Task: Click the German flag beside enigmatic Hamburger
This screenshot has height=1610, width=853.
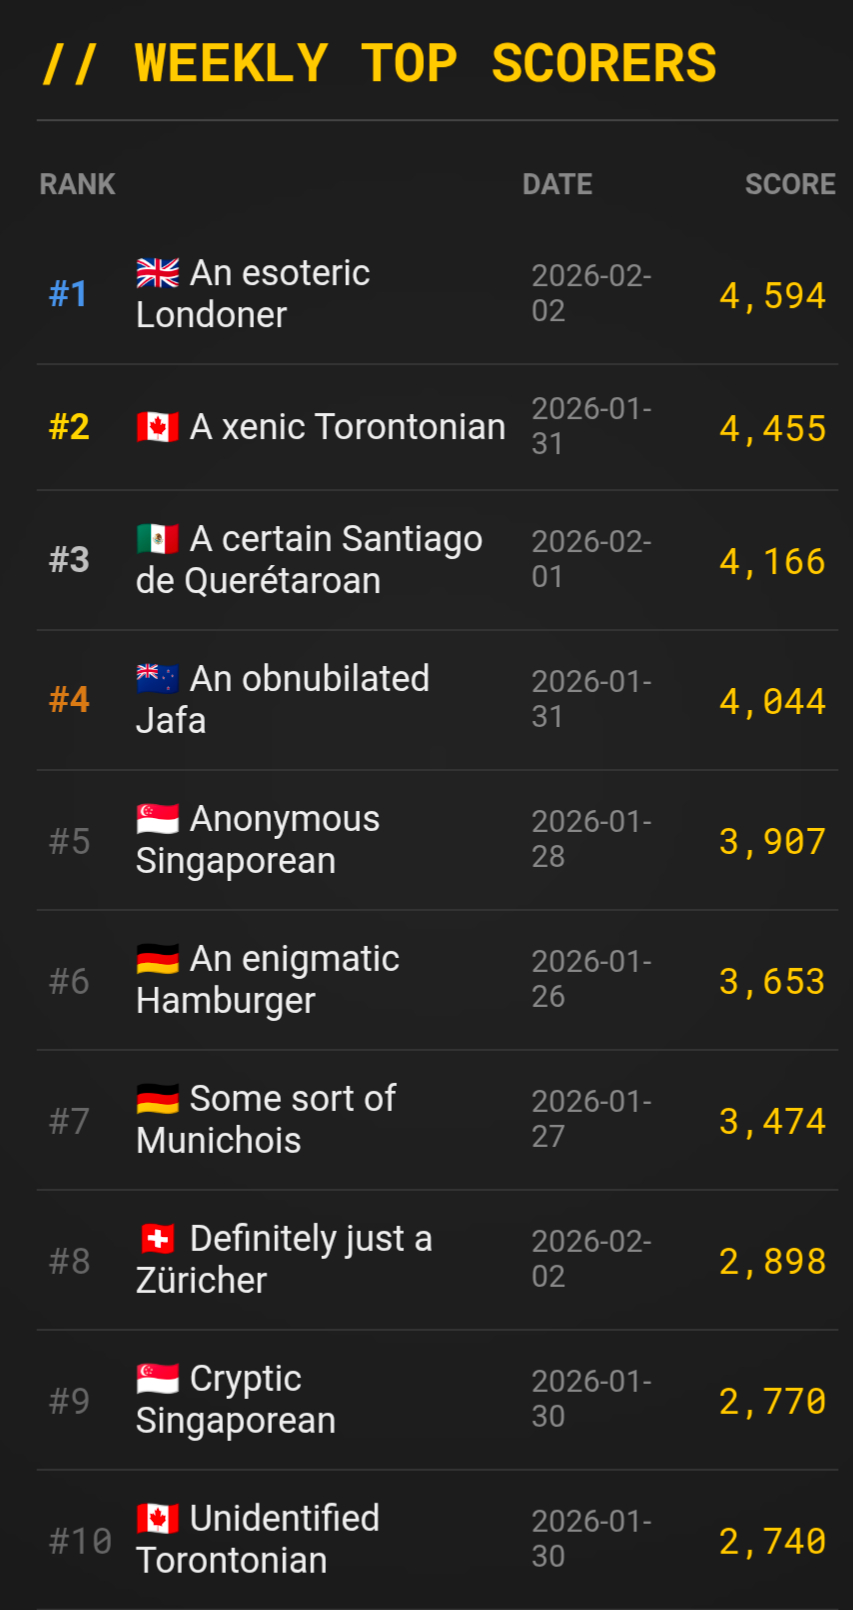Action: point(158,959)
